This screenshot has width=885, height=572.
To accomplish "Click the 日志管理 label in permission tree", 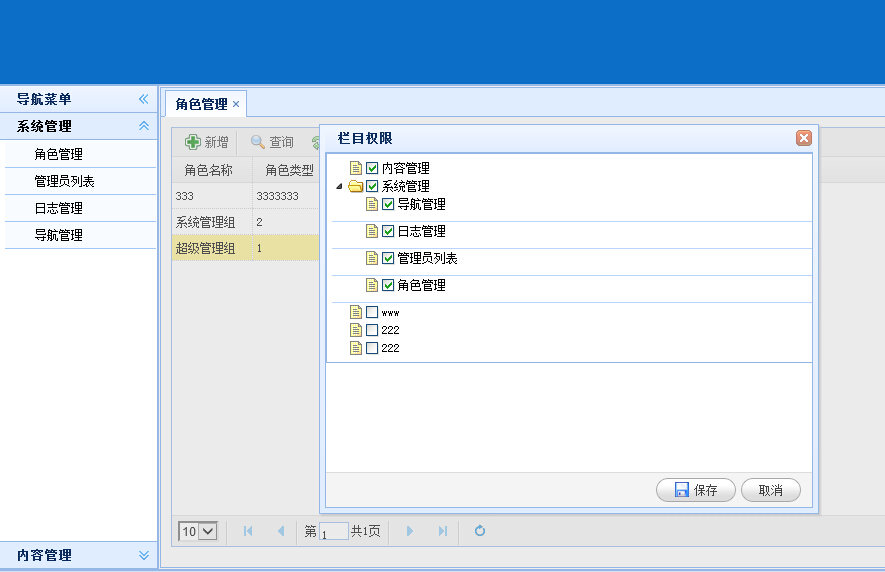I will [x=421, y=231].
